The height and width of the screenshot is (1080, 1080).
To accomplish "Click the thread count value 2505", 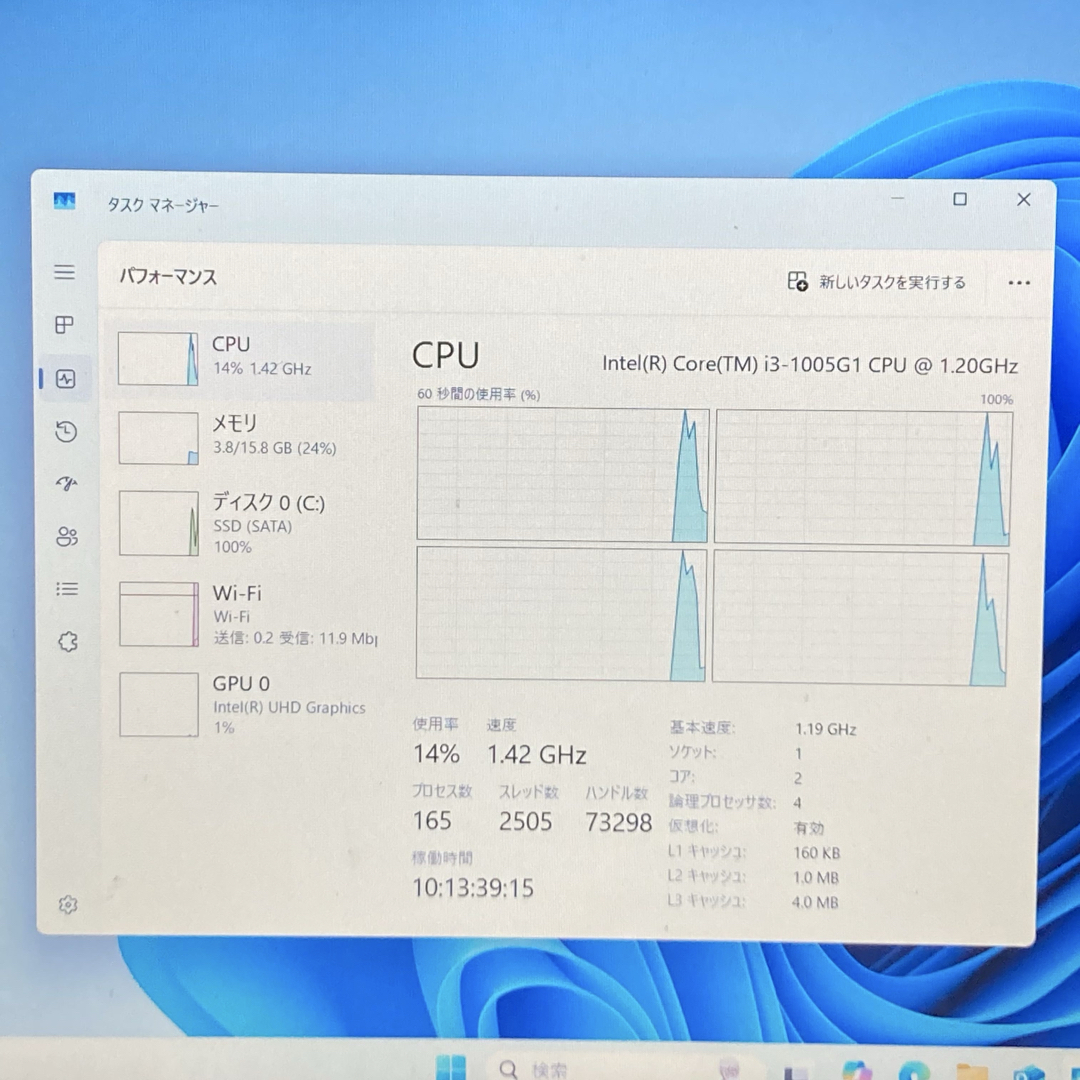I will (525, 821).
